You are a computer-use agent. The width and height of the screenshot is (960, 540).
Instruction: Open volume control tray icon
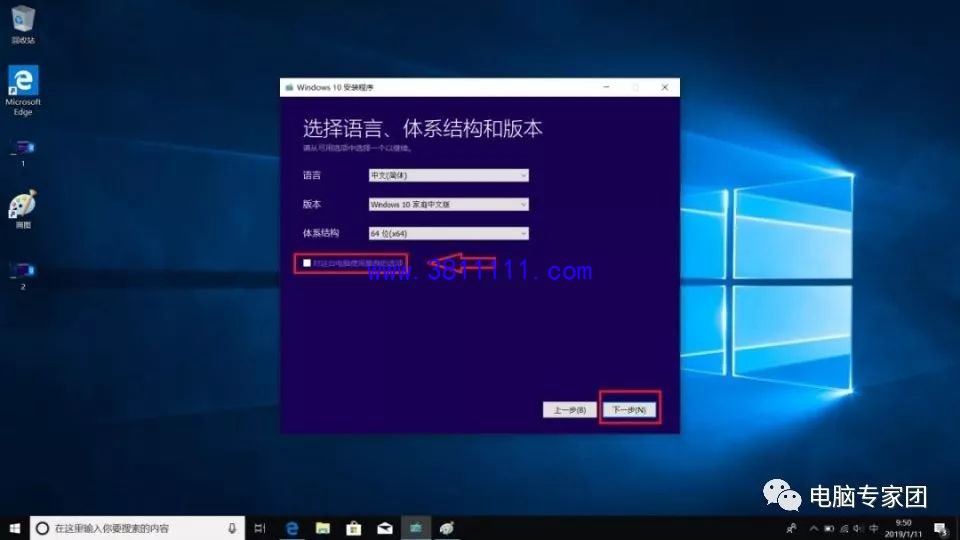(858, 528)
